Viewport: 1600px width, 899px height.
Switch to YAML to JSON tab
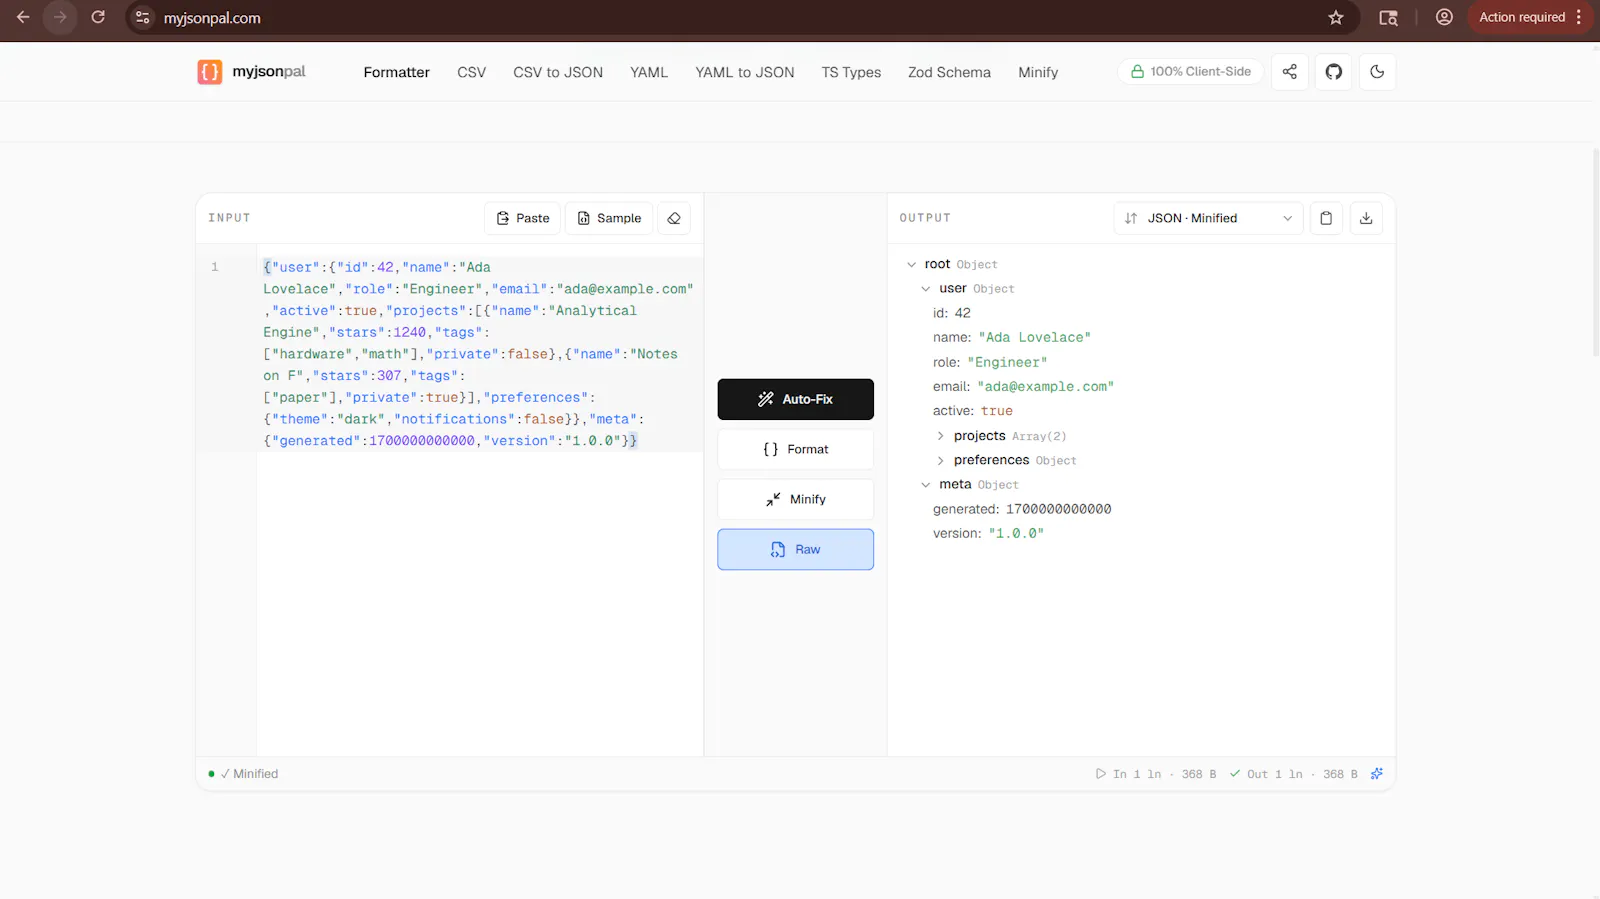click(x=745, y=72)
